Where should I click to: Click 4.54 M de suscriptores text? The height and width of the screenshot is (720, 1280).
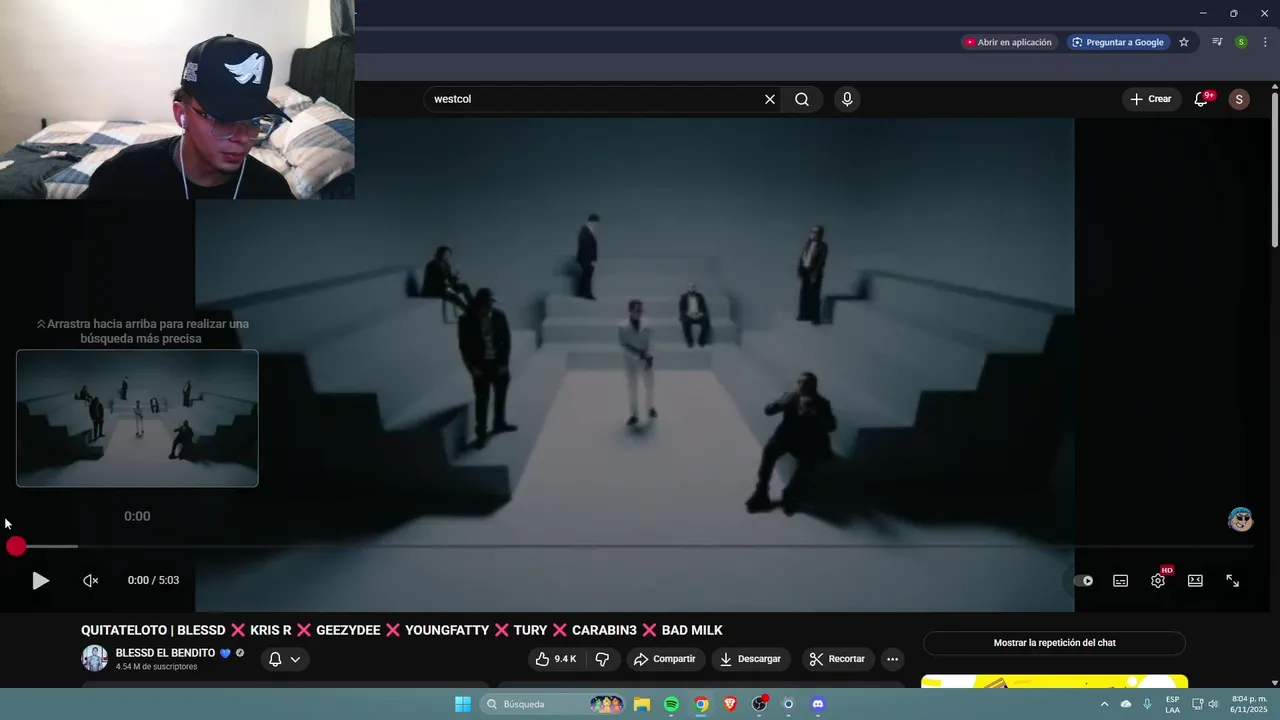point(156,667)
